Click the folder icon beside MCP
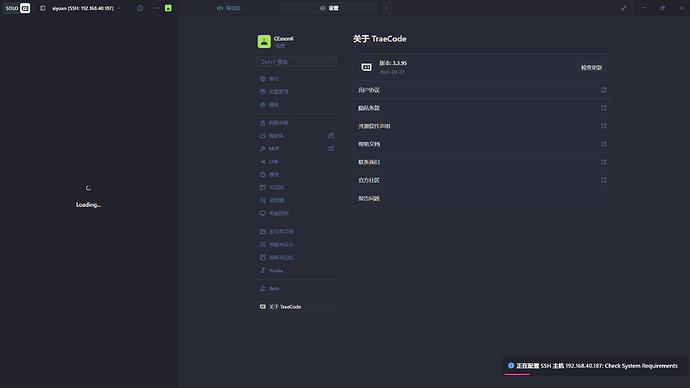The image size is (690, 388). [331, 148]
